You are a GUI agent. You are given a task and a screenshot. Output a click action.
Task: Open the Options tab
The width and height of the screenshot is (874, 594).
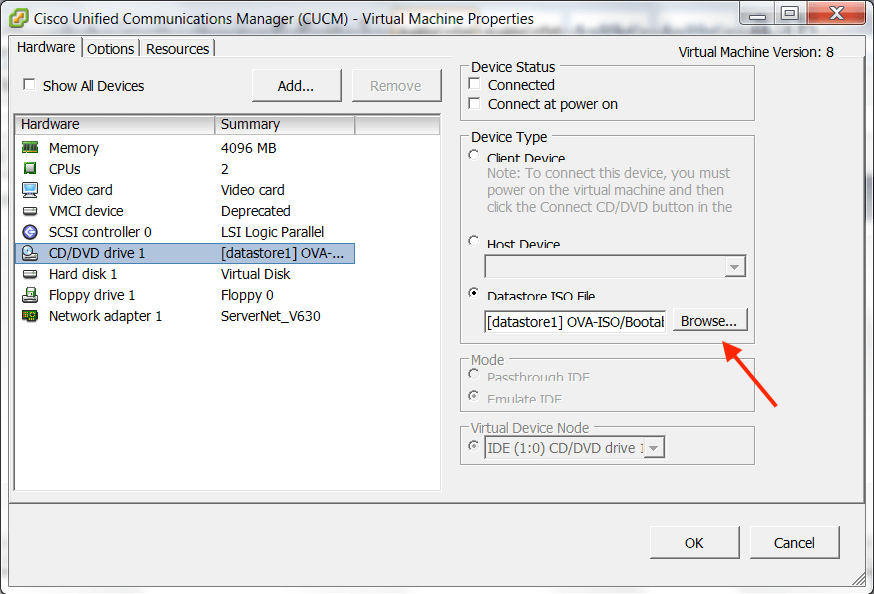click(x=110, y=49)
